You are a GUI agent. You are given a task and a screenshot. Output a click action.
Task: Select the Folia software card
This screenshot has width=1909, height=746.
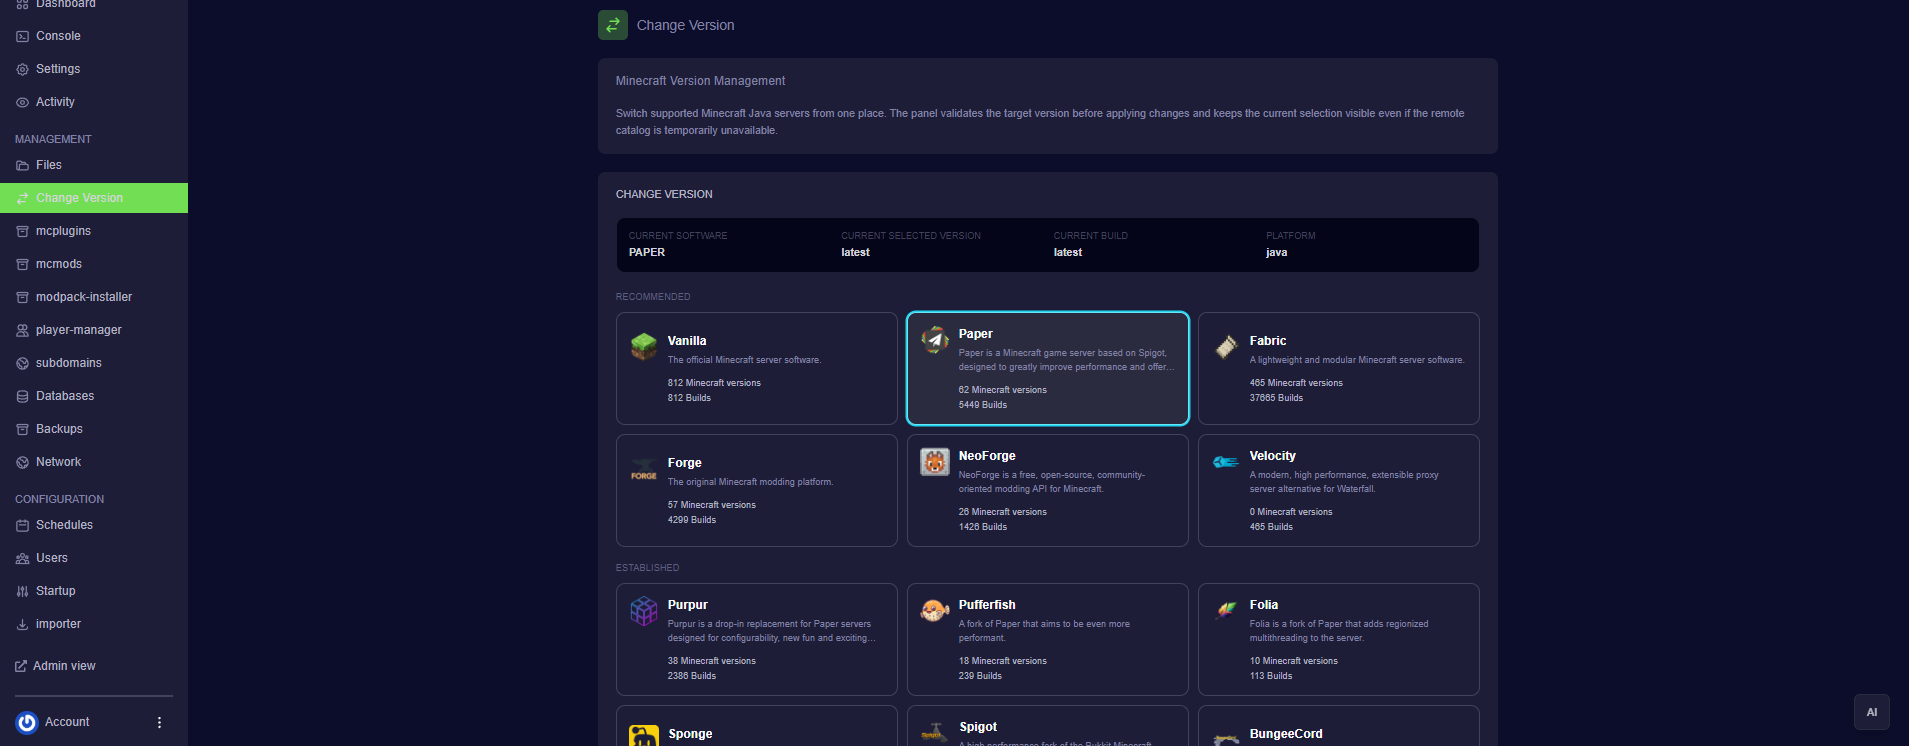pyautogui.click(x=1339, y=639)
